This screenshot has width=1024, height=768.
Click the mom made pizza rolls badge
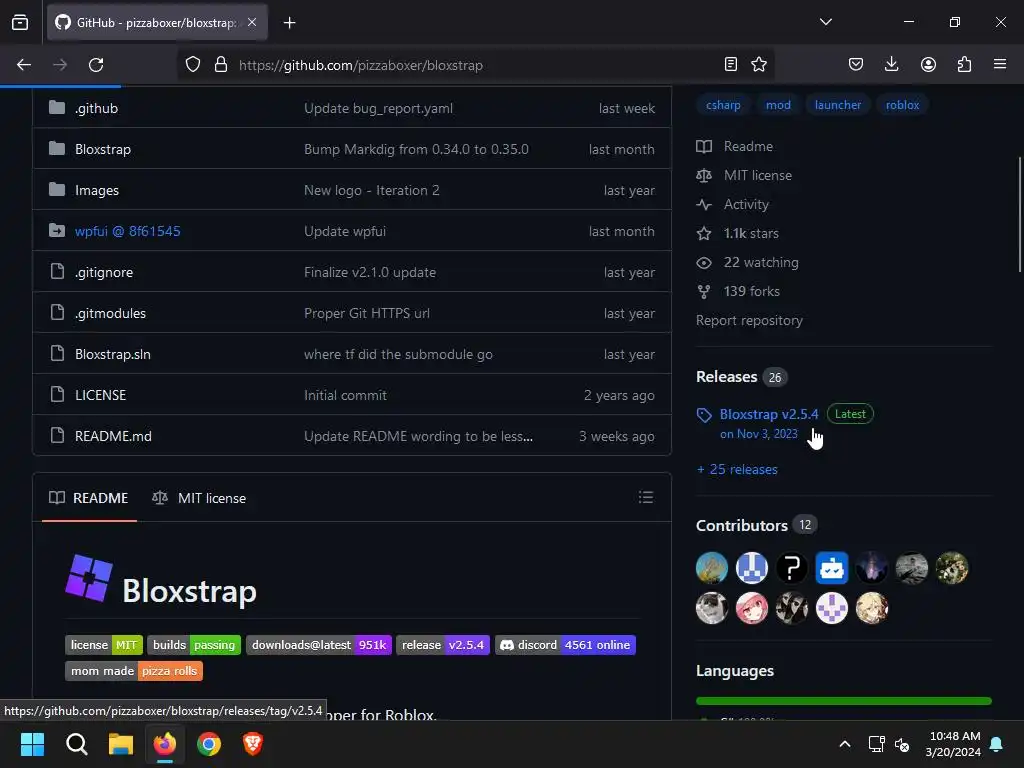coord(134,671)
